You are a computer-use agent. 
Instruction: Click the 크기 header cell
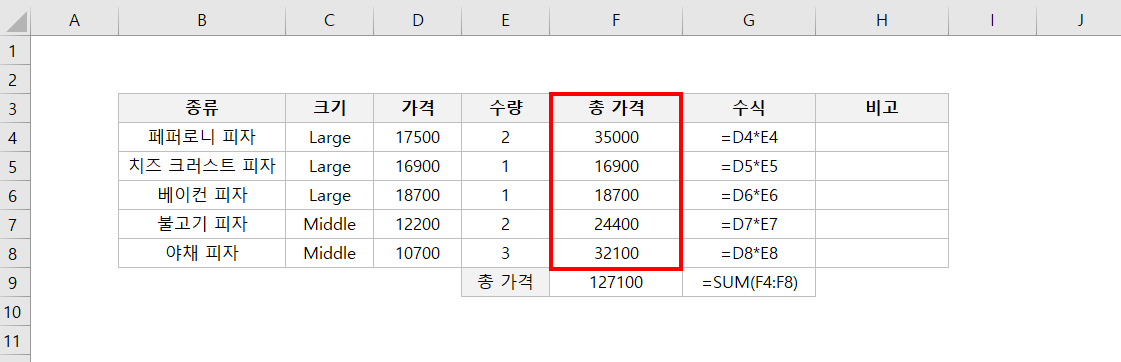(329, 108)
